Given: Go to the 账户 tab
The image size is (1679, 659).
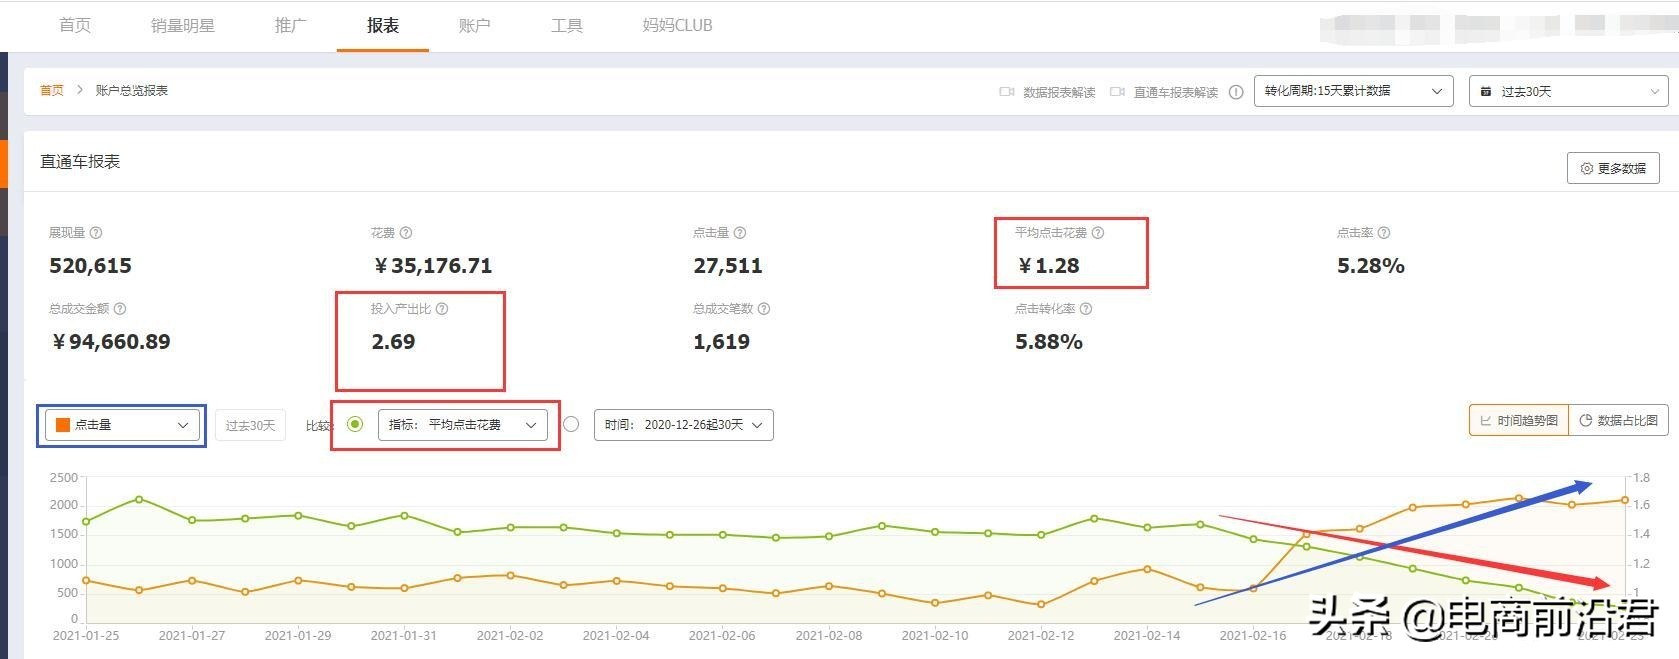Looking at the screenshot, I should [474, 25].
